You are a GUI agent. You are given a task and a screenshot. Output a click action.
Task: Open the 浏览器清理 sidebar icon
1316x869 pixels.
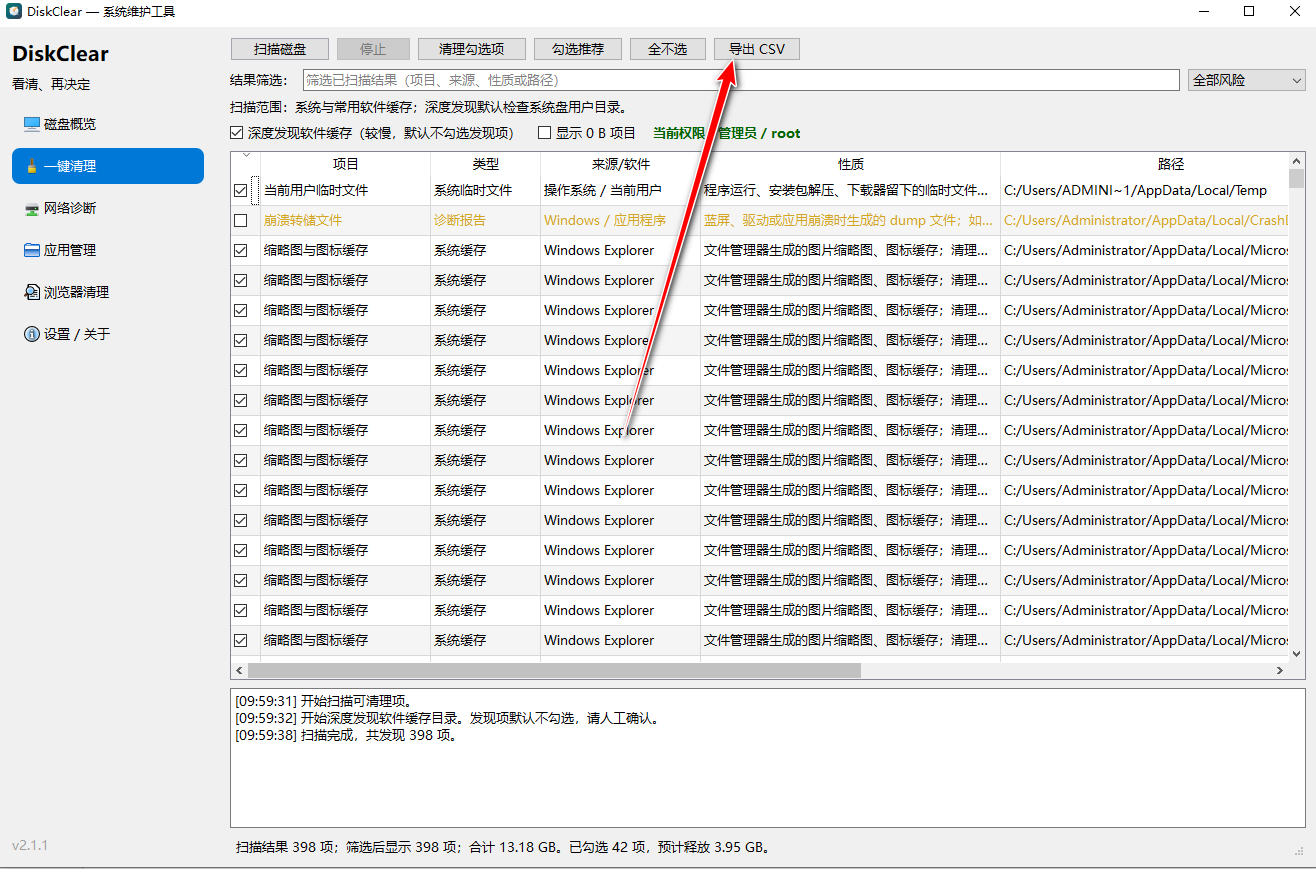[32, 292]
